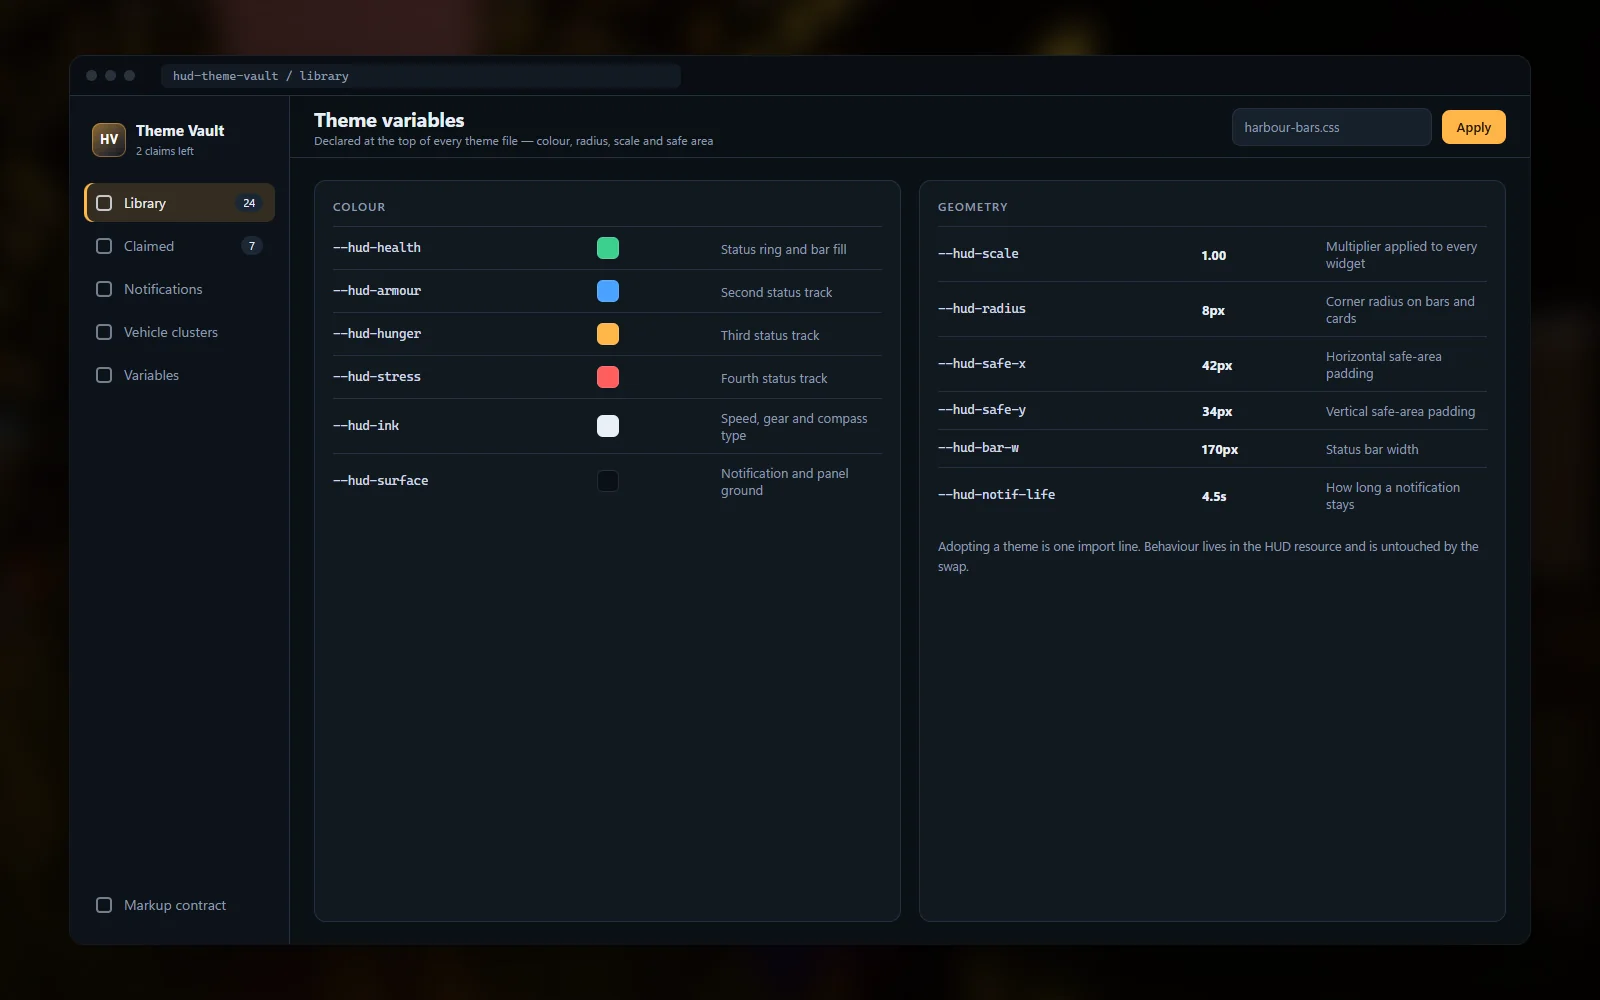1600x1000 pixels.
Task: Select the --hud-radius variable name
Action: [x=982, y=309]
